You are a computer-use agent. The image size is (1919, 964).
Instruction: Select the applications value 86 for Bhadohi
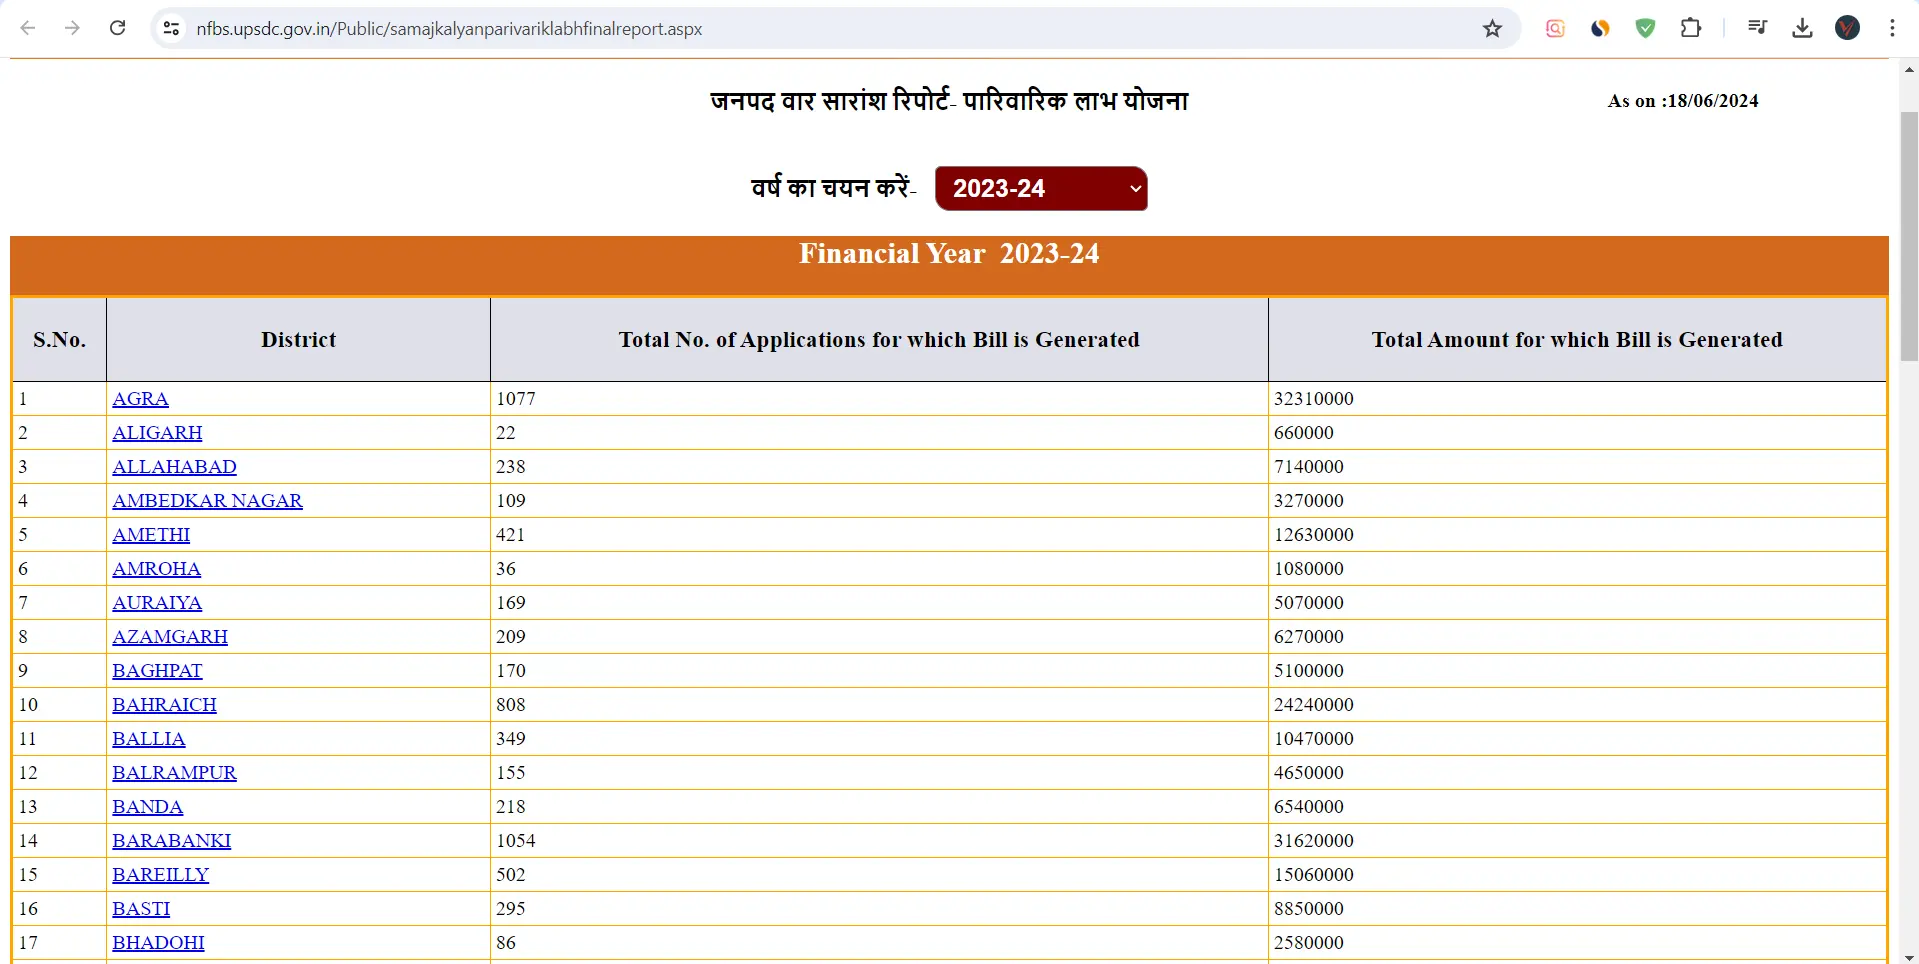pos(506,942)
